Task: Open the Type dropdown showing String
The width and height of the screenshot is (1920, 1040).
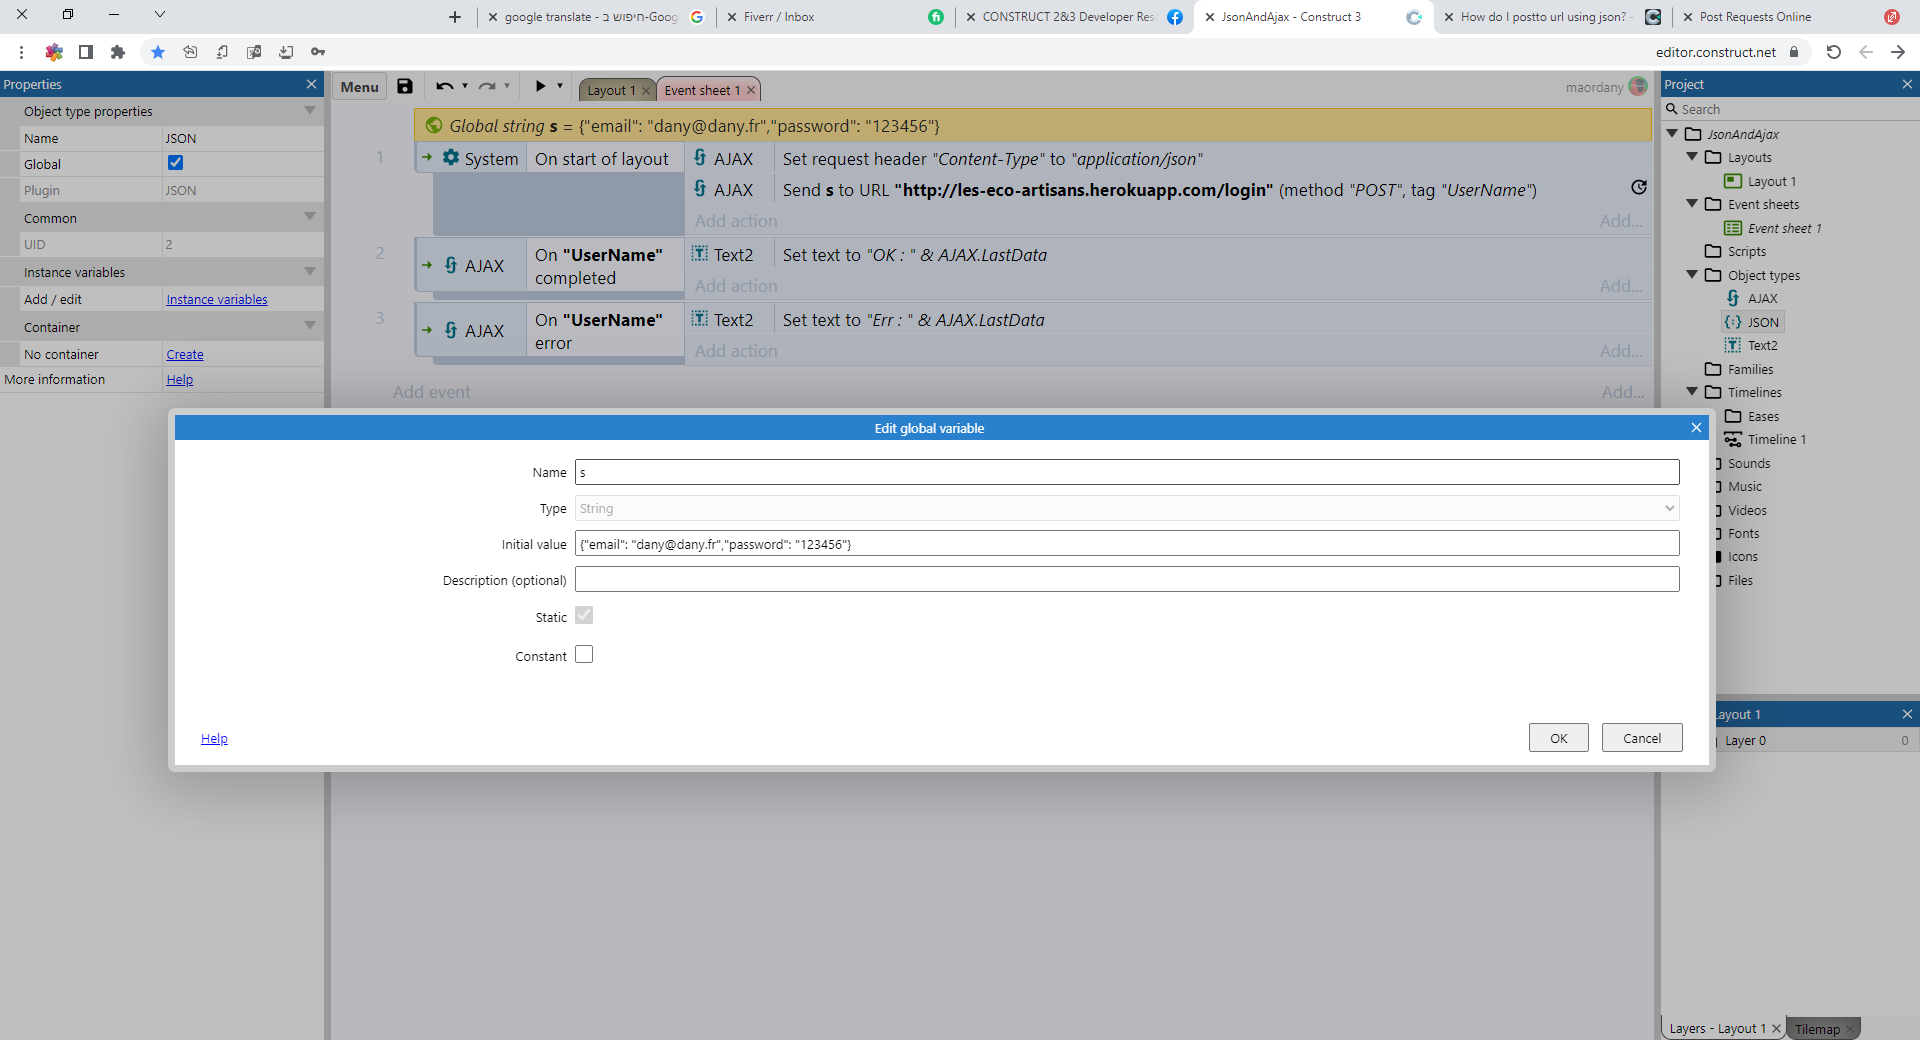Action: [x=1669, y=508]
